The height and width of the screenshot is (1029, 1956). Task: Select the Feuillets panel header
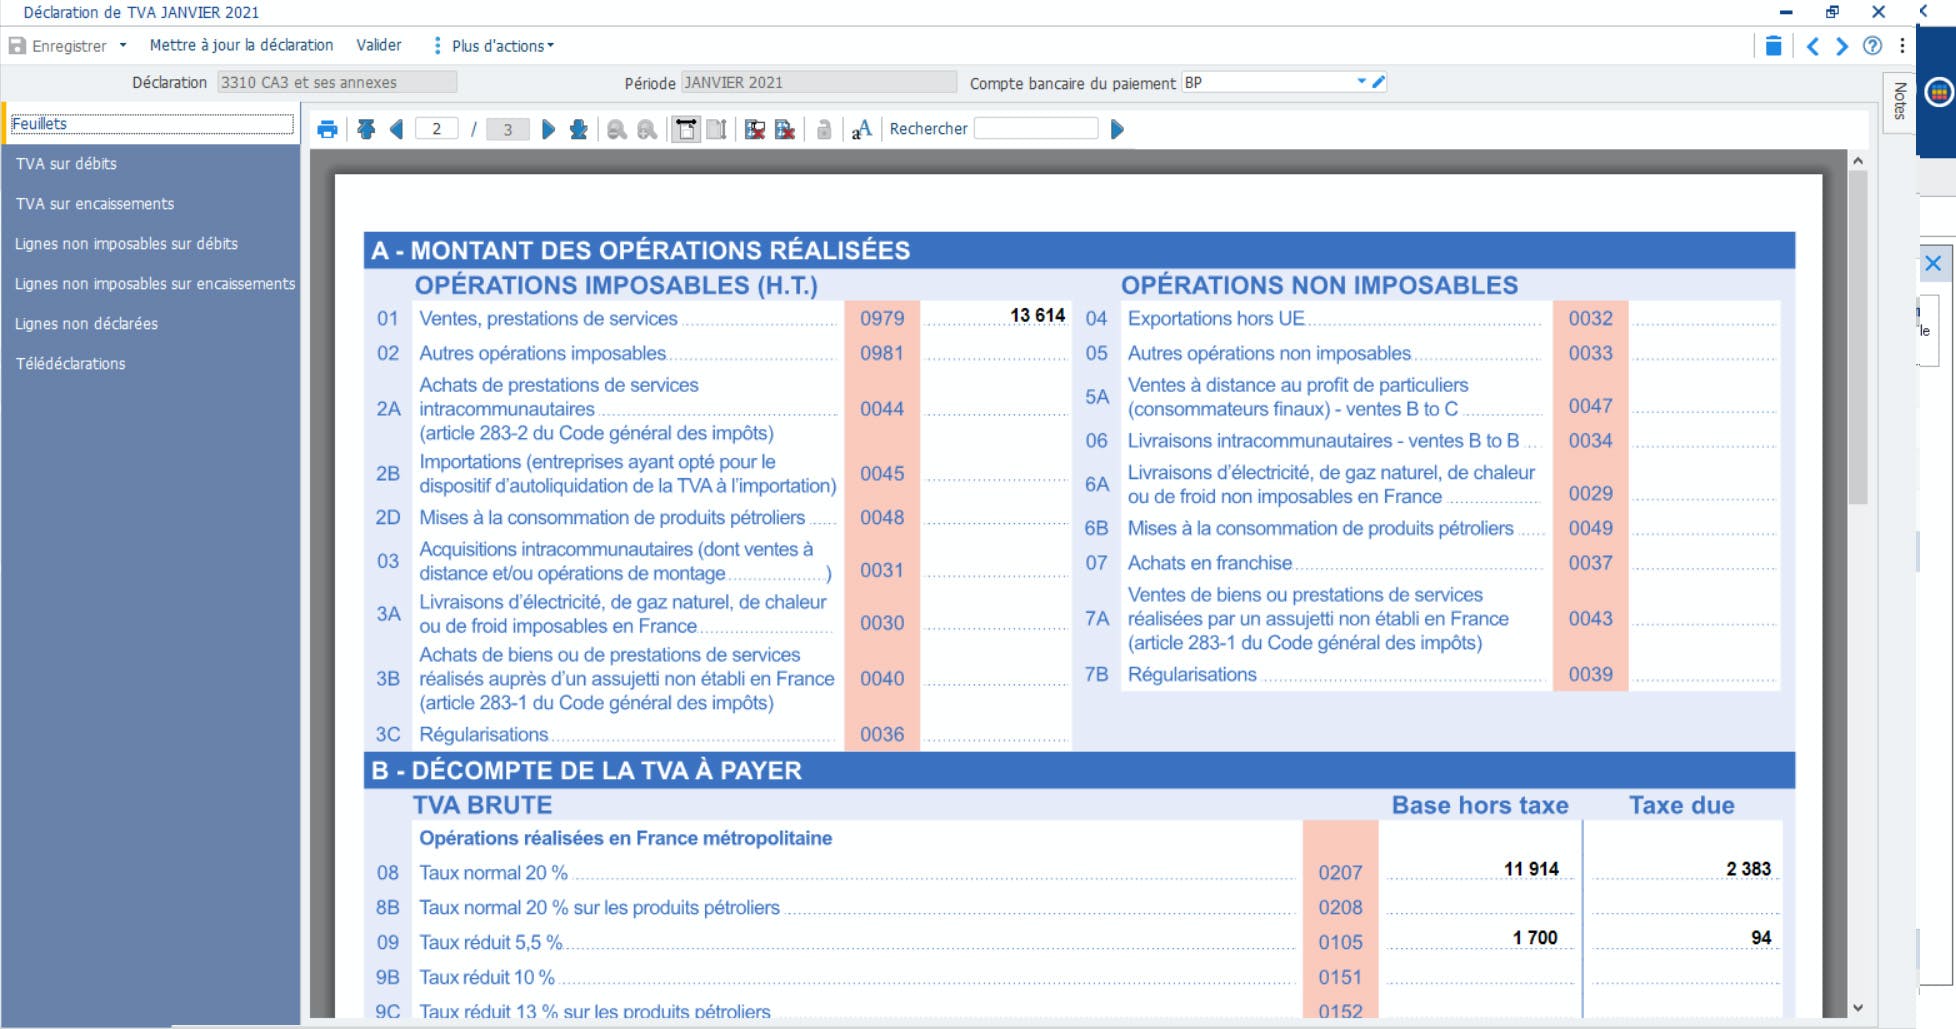[x=151, y=124]
